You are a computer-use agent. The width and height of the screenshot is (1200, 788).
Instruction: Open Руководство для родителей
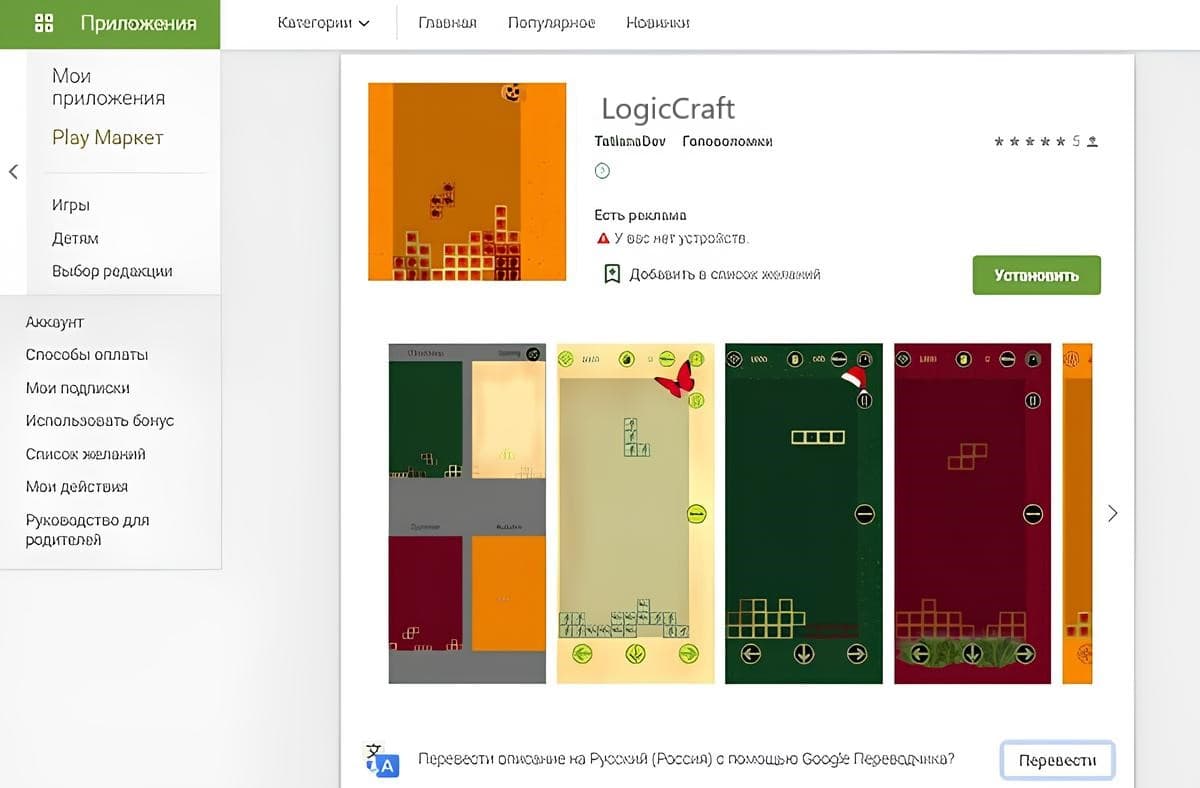[x=88, y=530]
